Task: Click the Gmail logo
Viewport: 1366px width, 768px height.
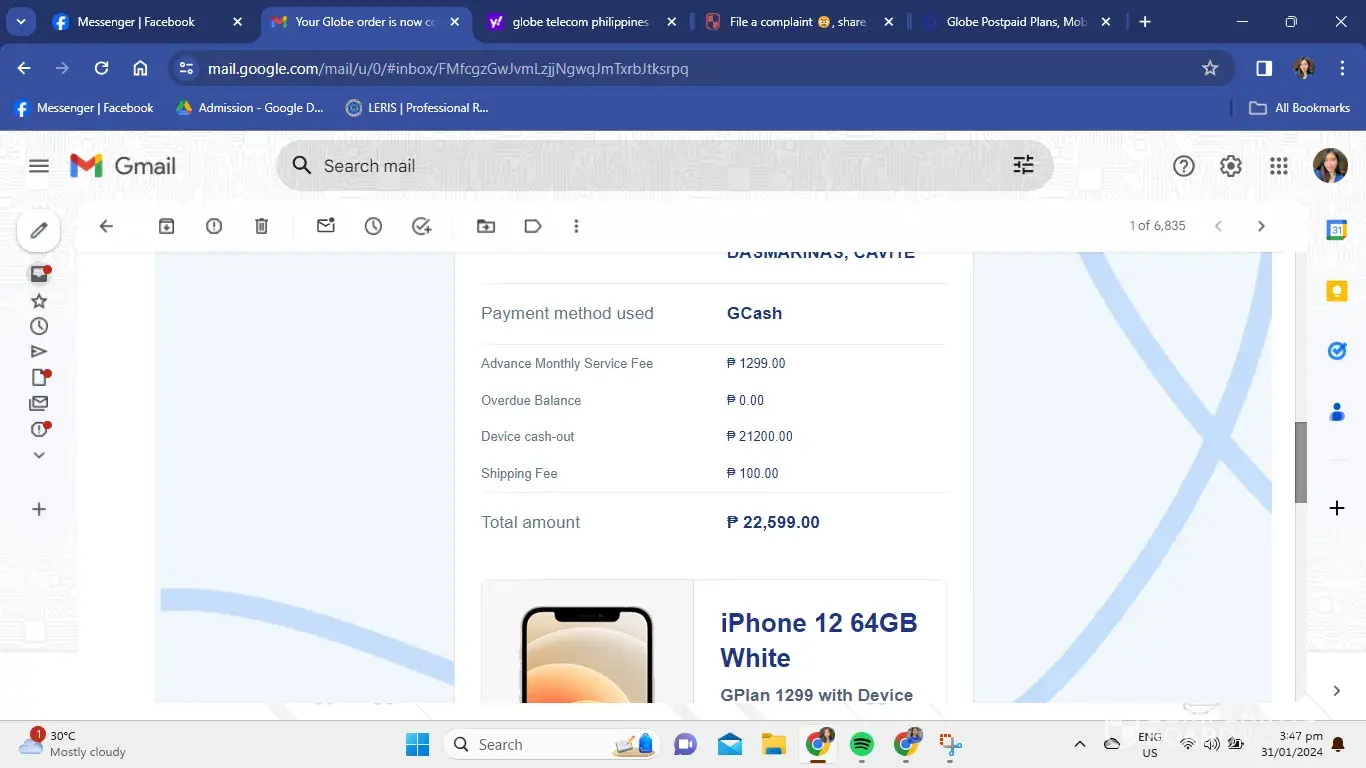Action: (x=123, y=166)
